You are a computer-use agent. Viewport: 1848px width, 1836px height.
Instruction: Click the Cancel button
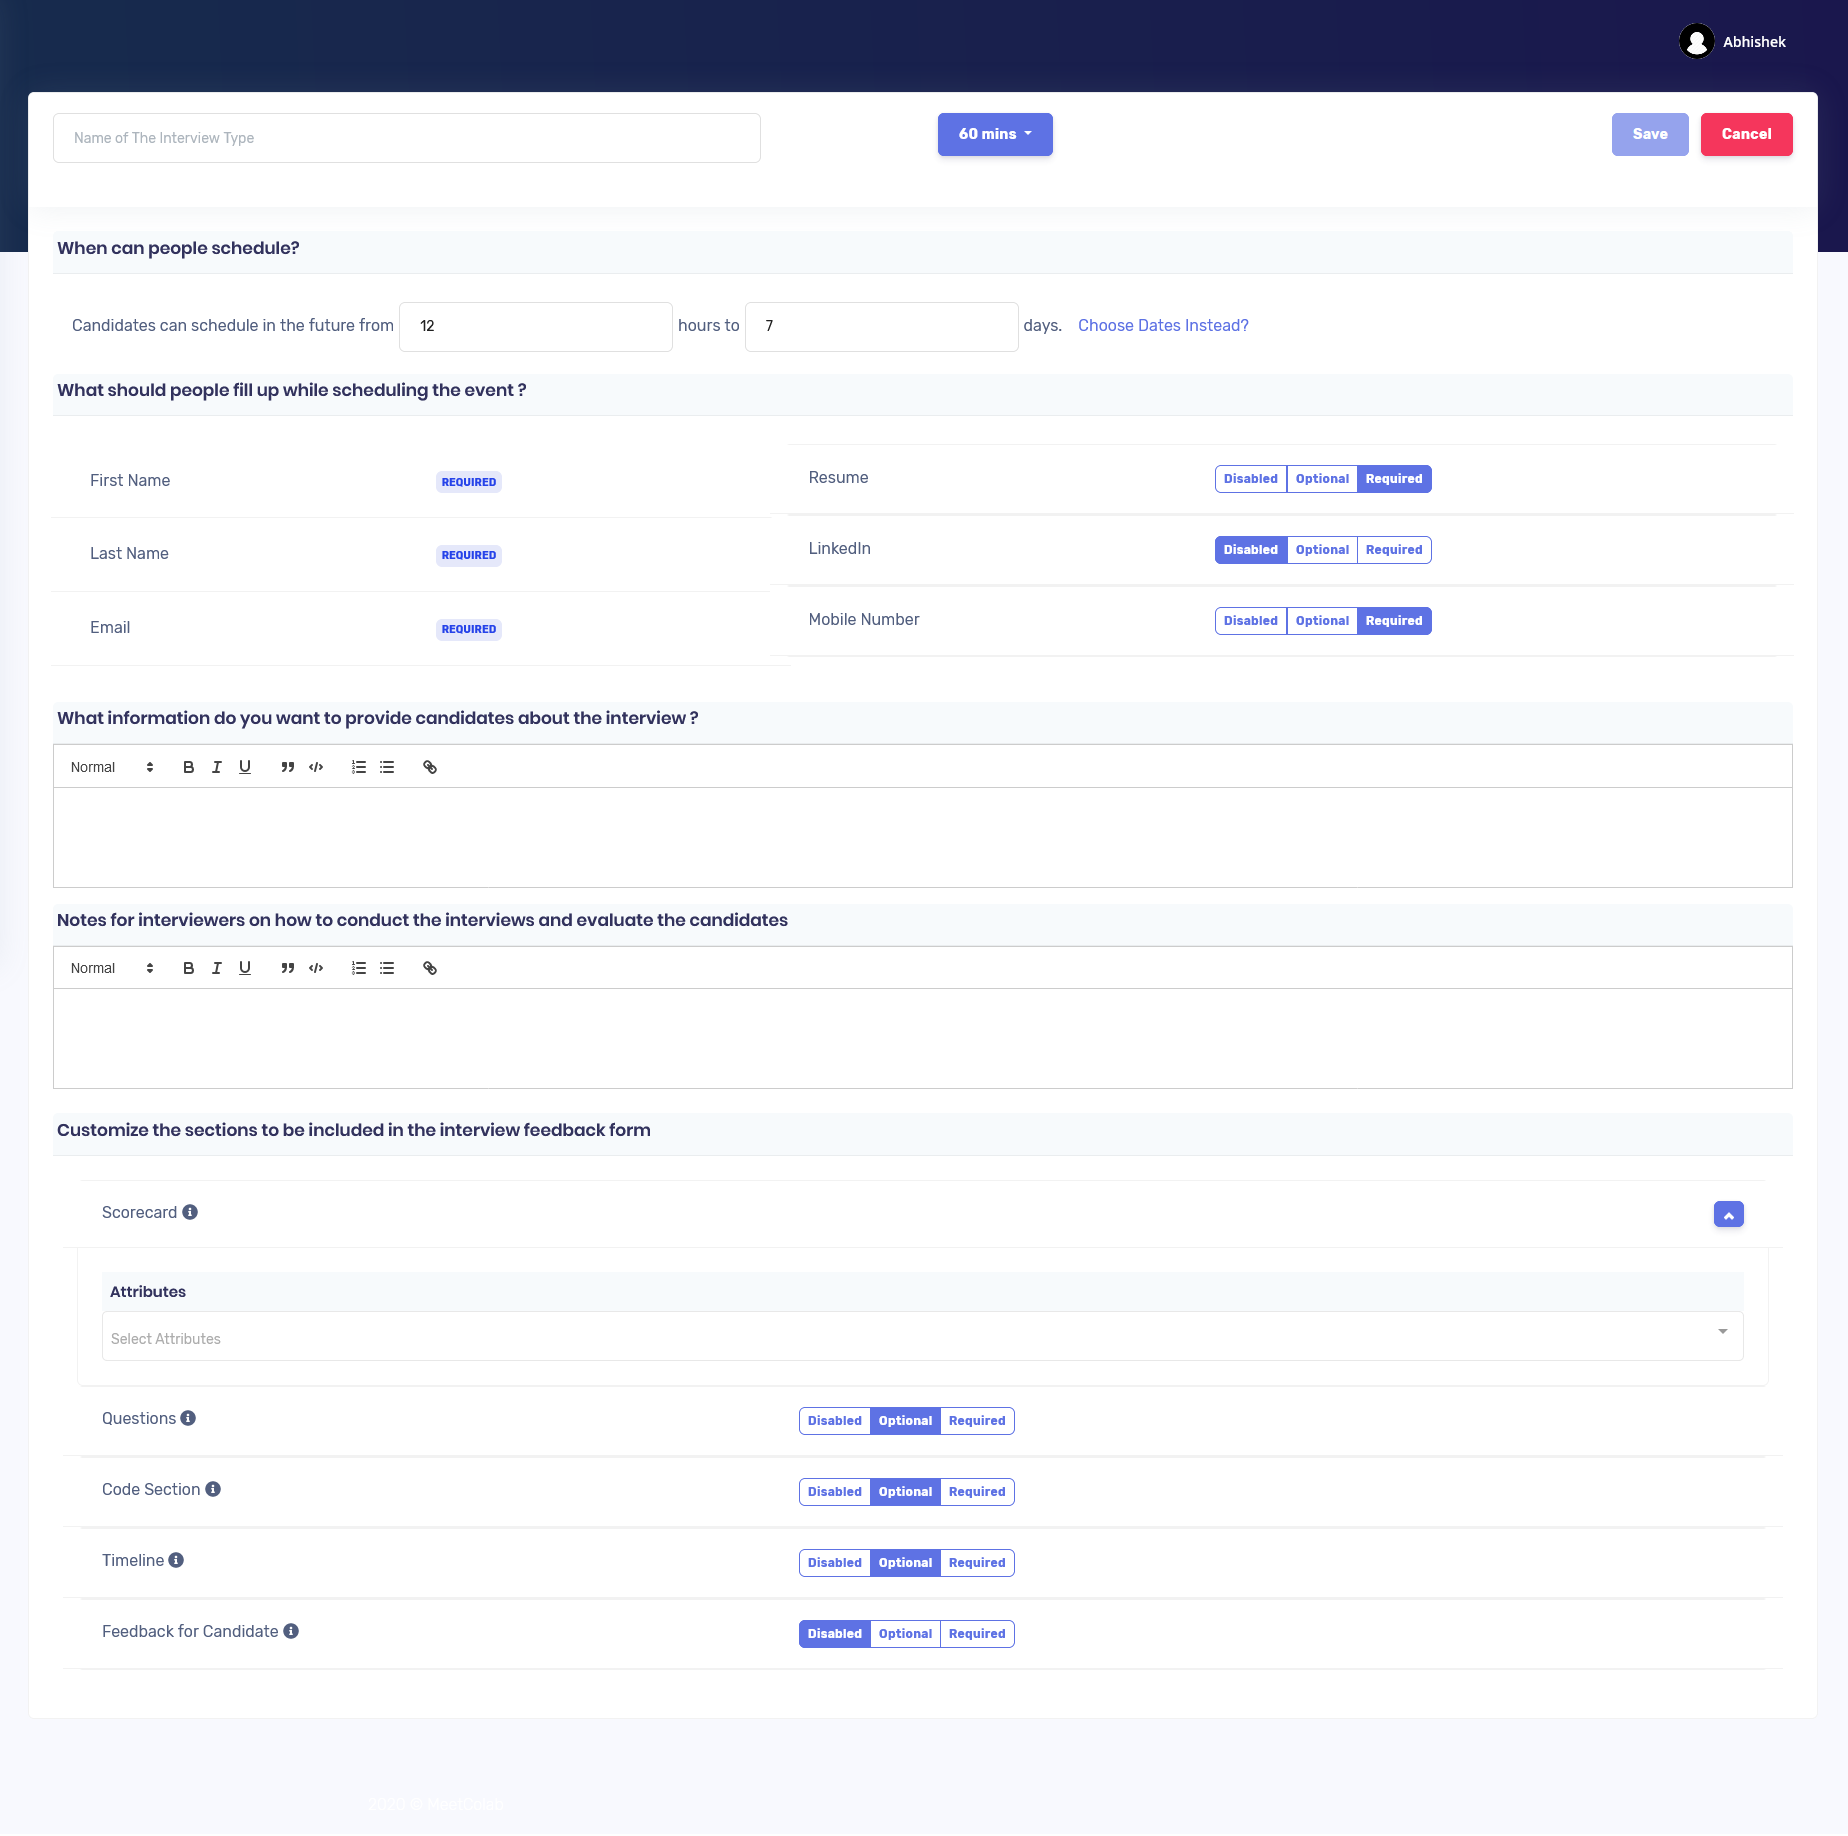tap(1746, 134)
